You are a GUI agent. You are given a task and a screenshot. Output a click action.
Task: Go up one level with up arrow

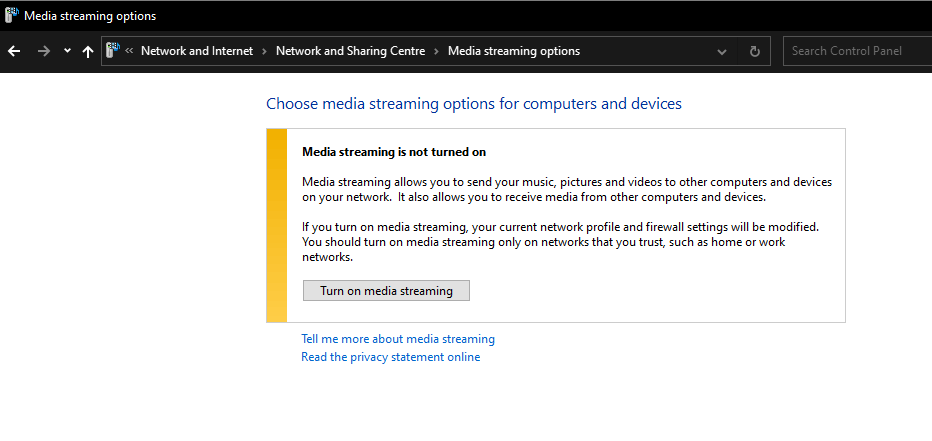(x=88, y=52)
